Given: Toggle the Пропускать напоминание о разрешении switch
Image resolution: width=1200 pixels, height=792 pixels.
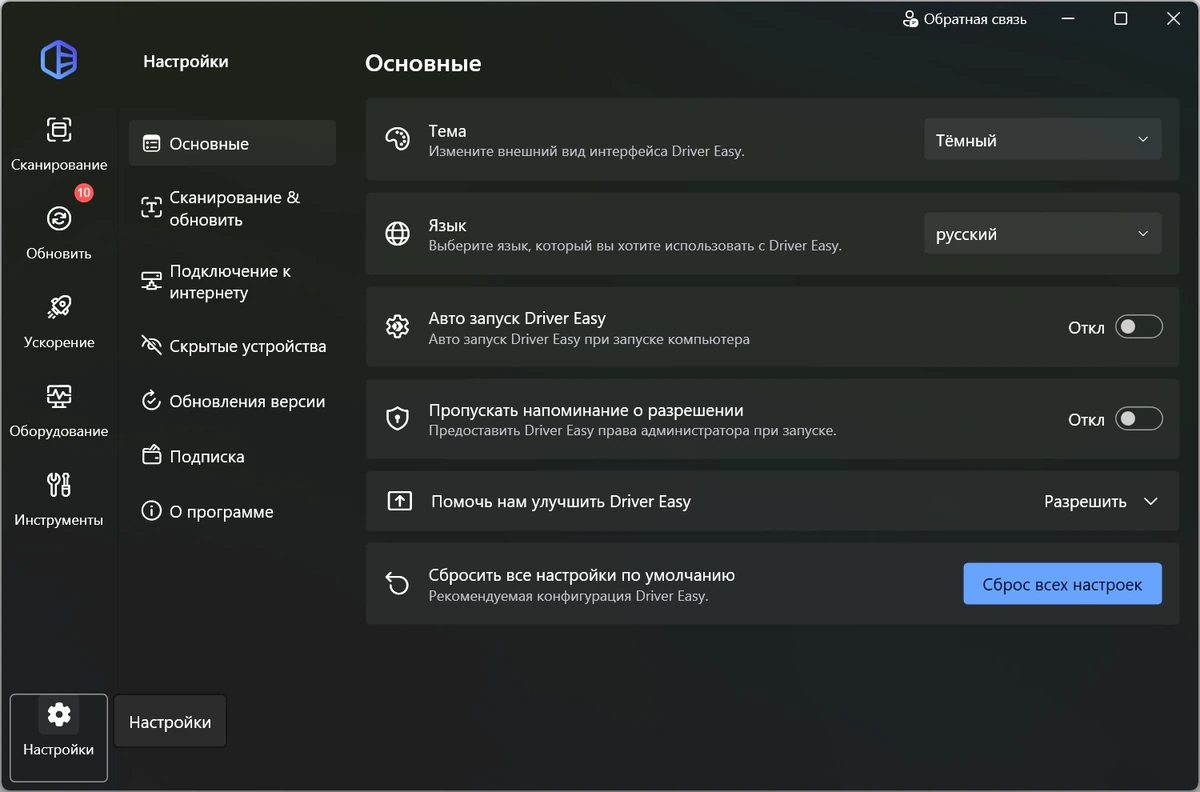Looking at the screenshot, I should [1139, 419].
